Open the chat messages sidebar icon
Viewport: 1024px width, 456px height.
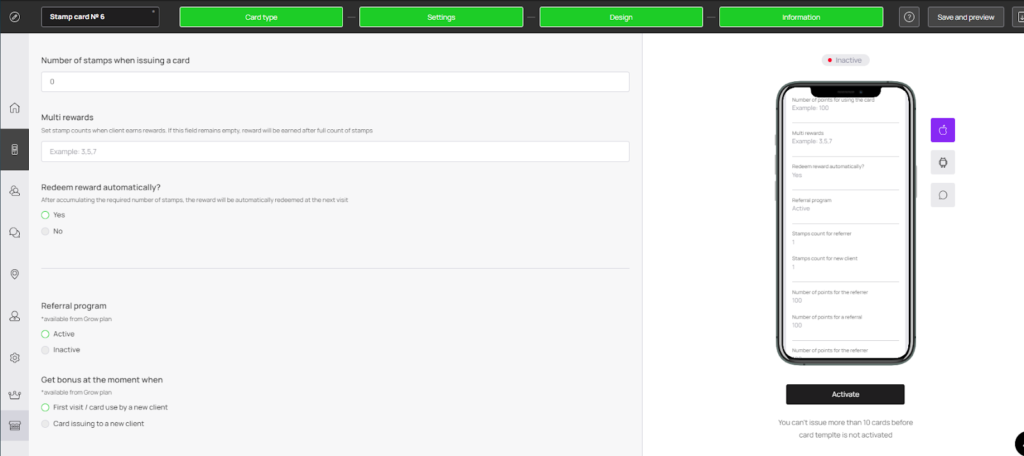(x=14, y=233)
